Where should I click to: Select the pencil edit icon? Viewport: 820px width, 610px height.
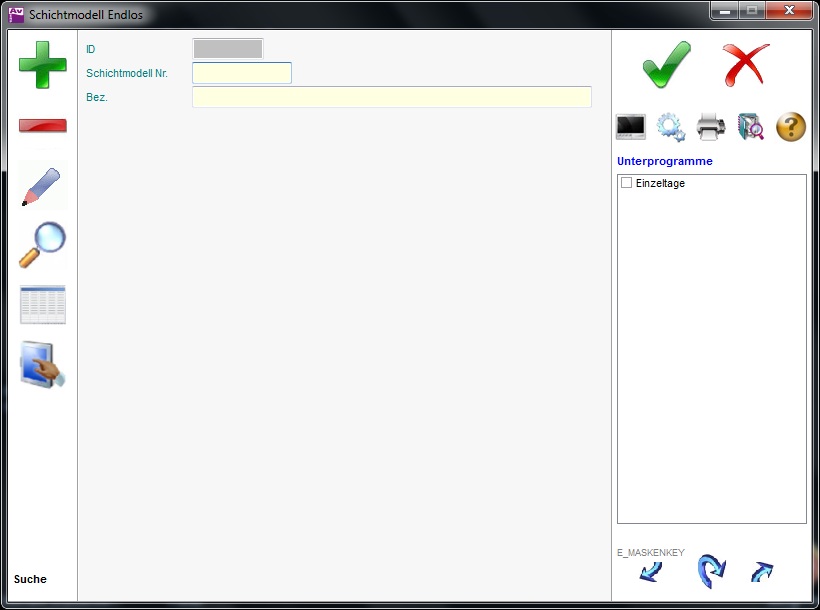click(42, 187)
